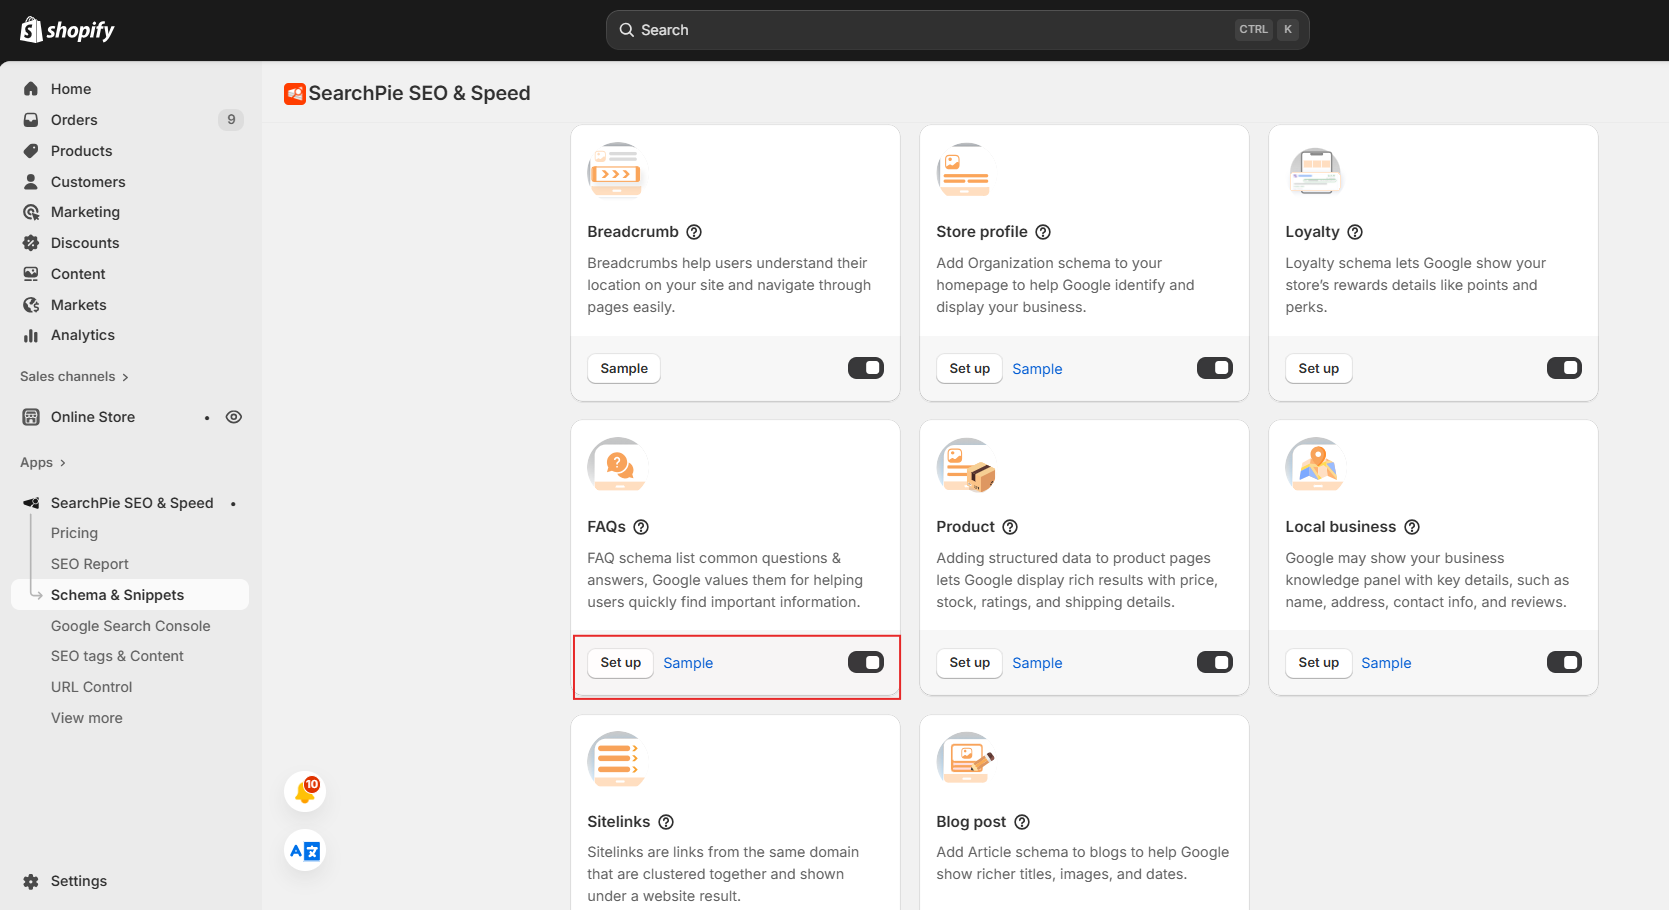Click the translation icon above Settings

(304, 850)
